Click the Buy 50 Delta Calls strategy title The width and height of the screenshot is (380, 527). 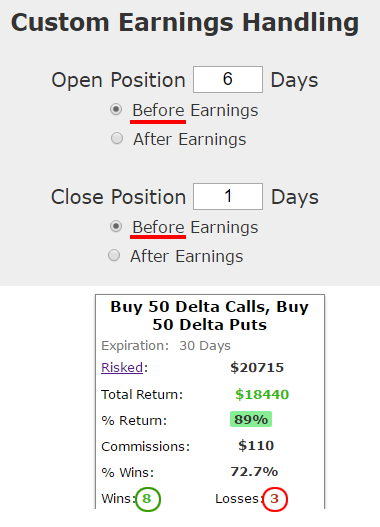(x=210, y=316)
